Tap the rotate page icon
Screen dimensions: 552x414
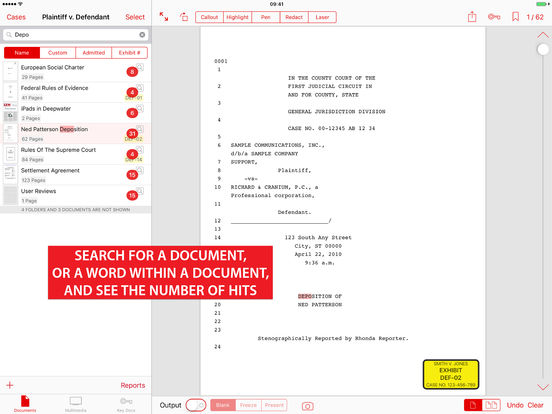[184, 17]
